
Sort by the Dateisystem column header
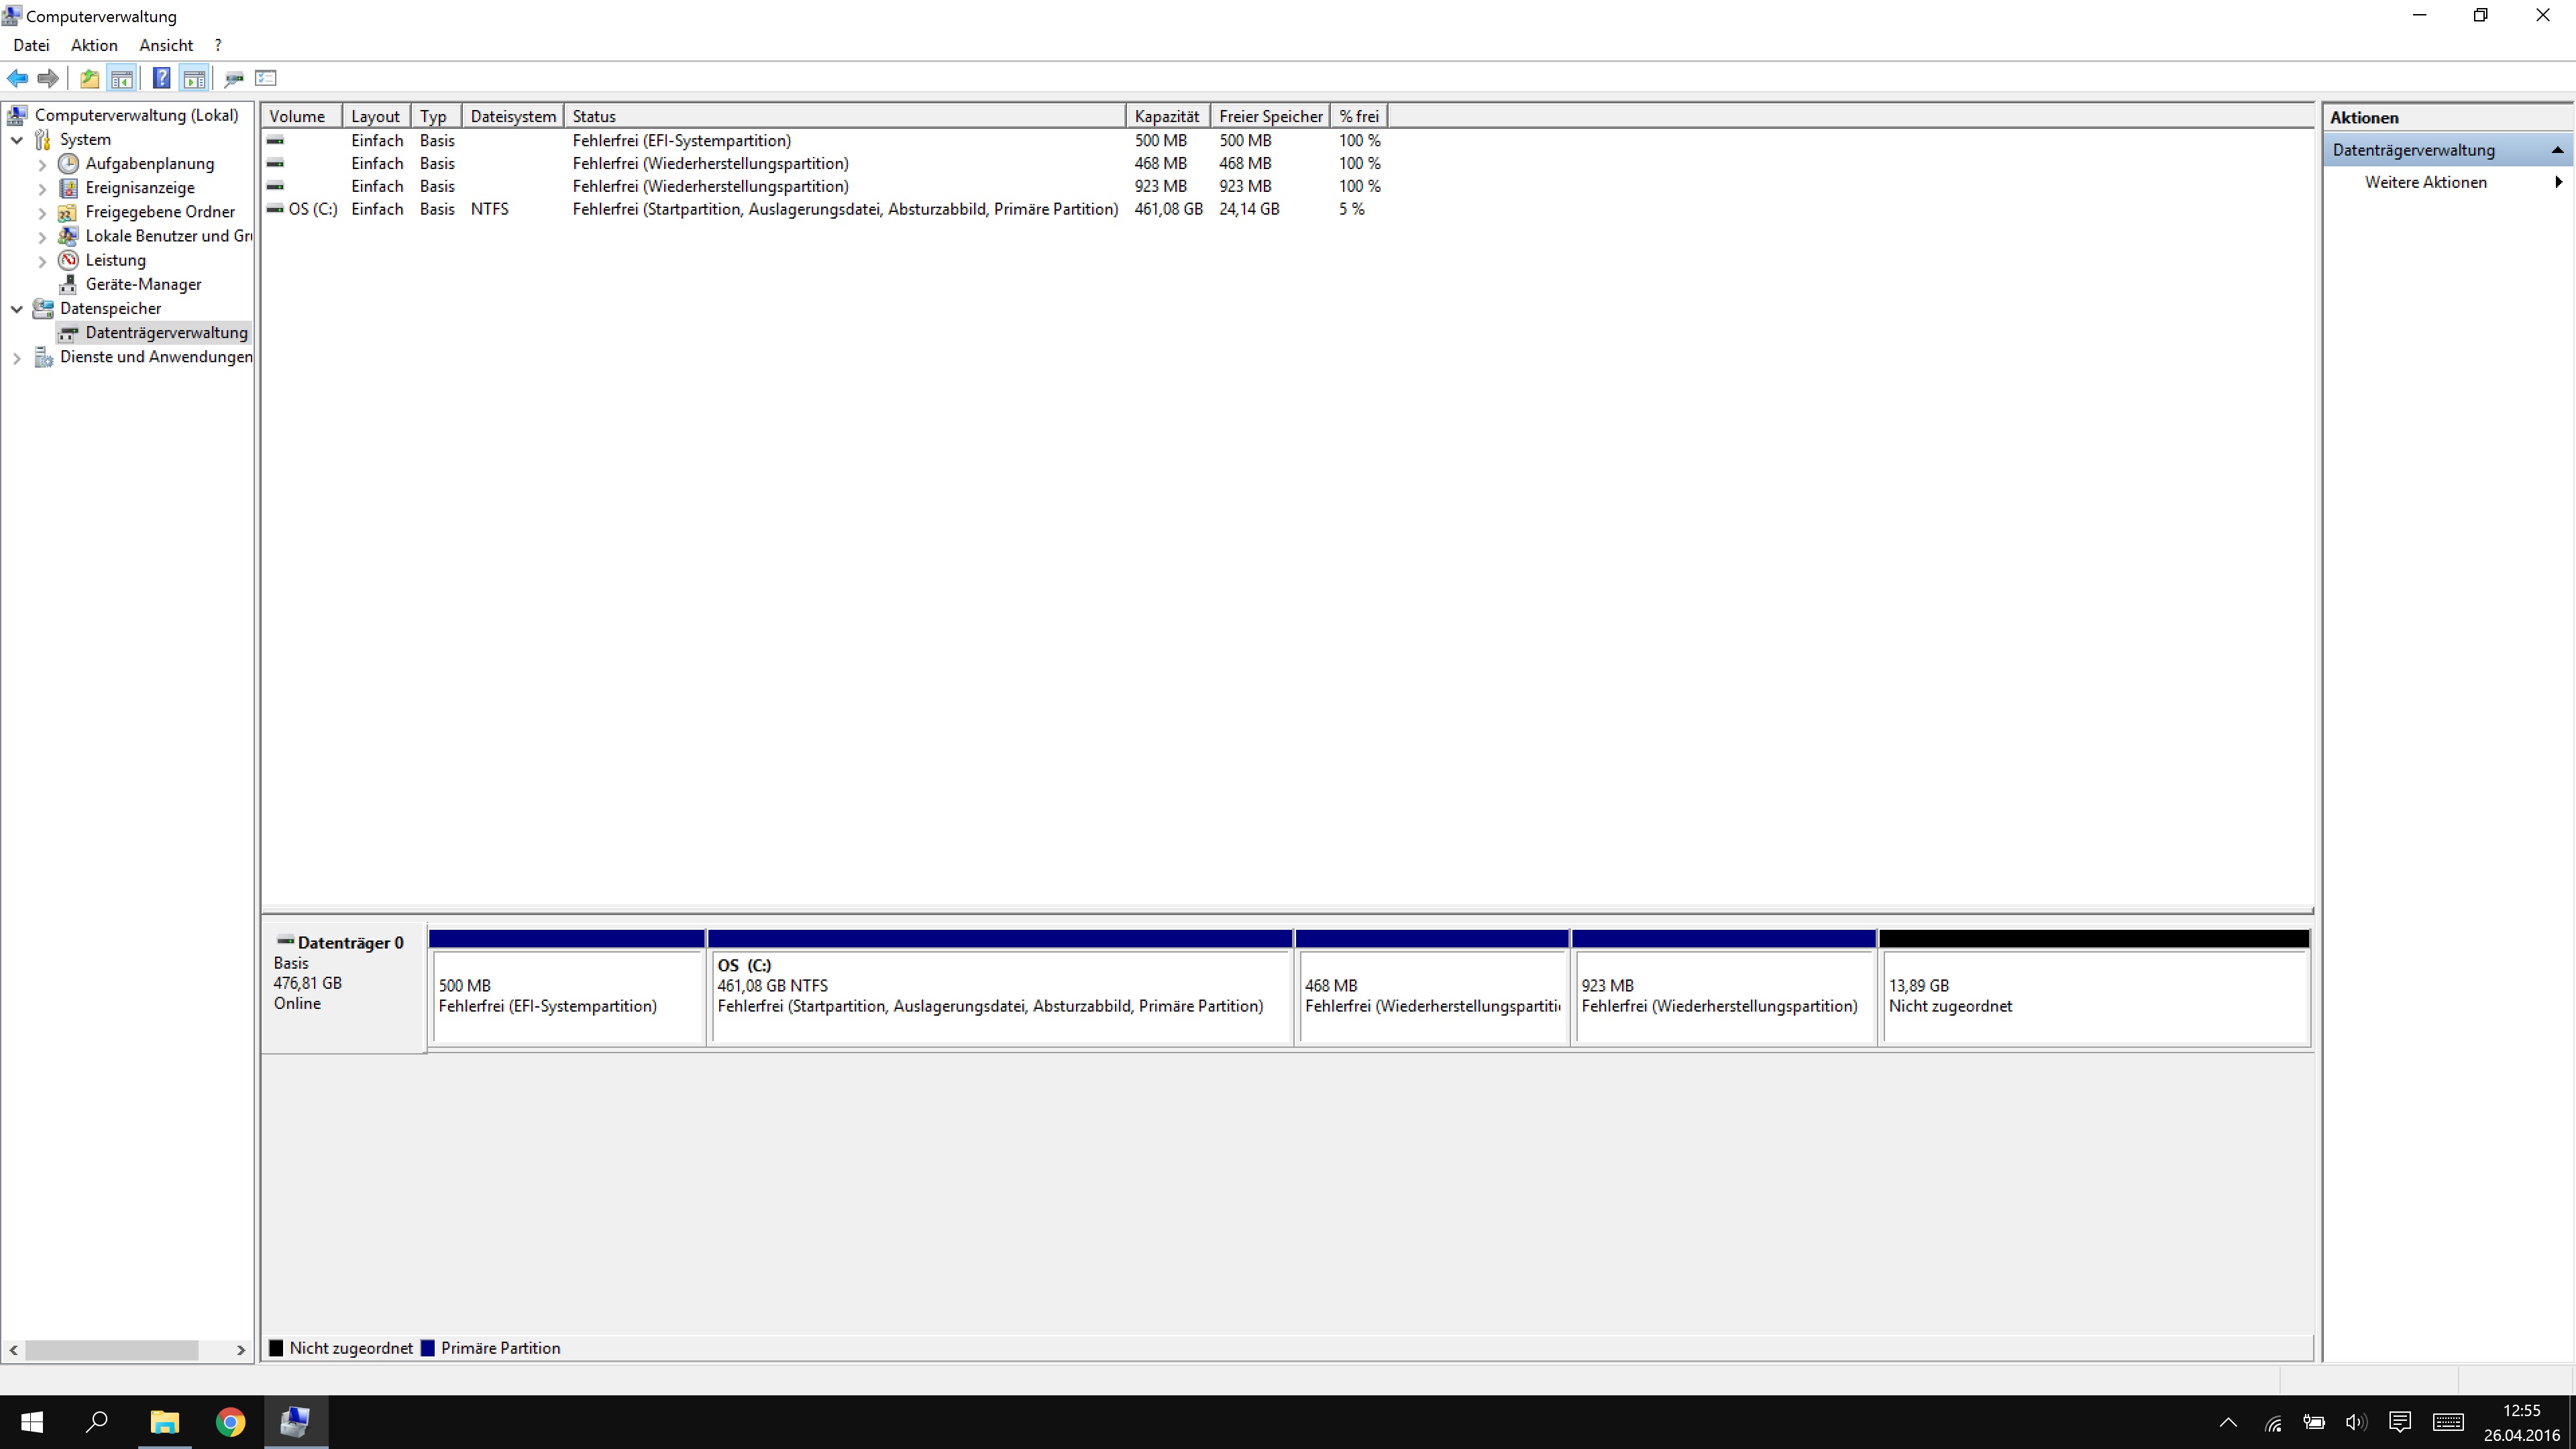pyautogui.click(x=513, y=116)
